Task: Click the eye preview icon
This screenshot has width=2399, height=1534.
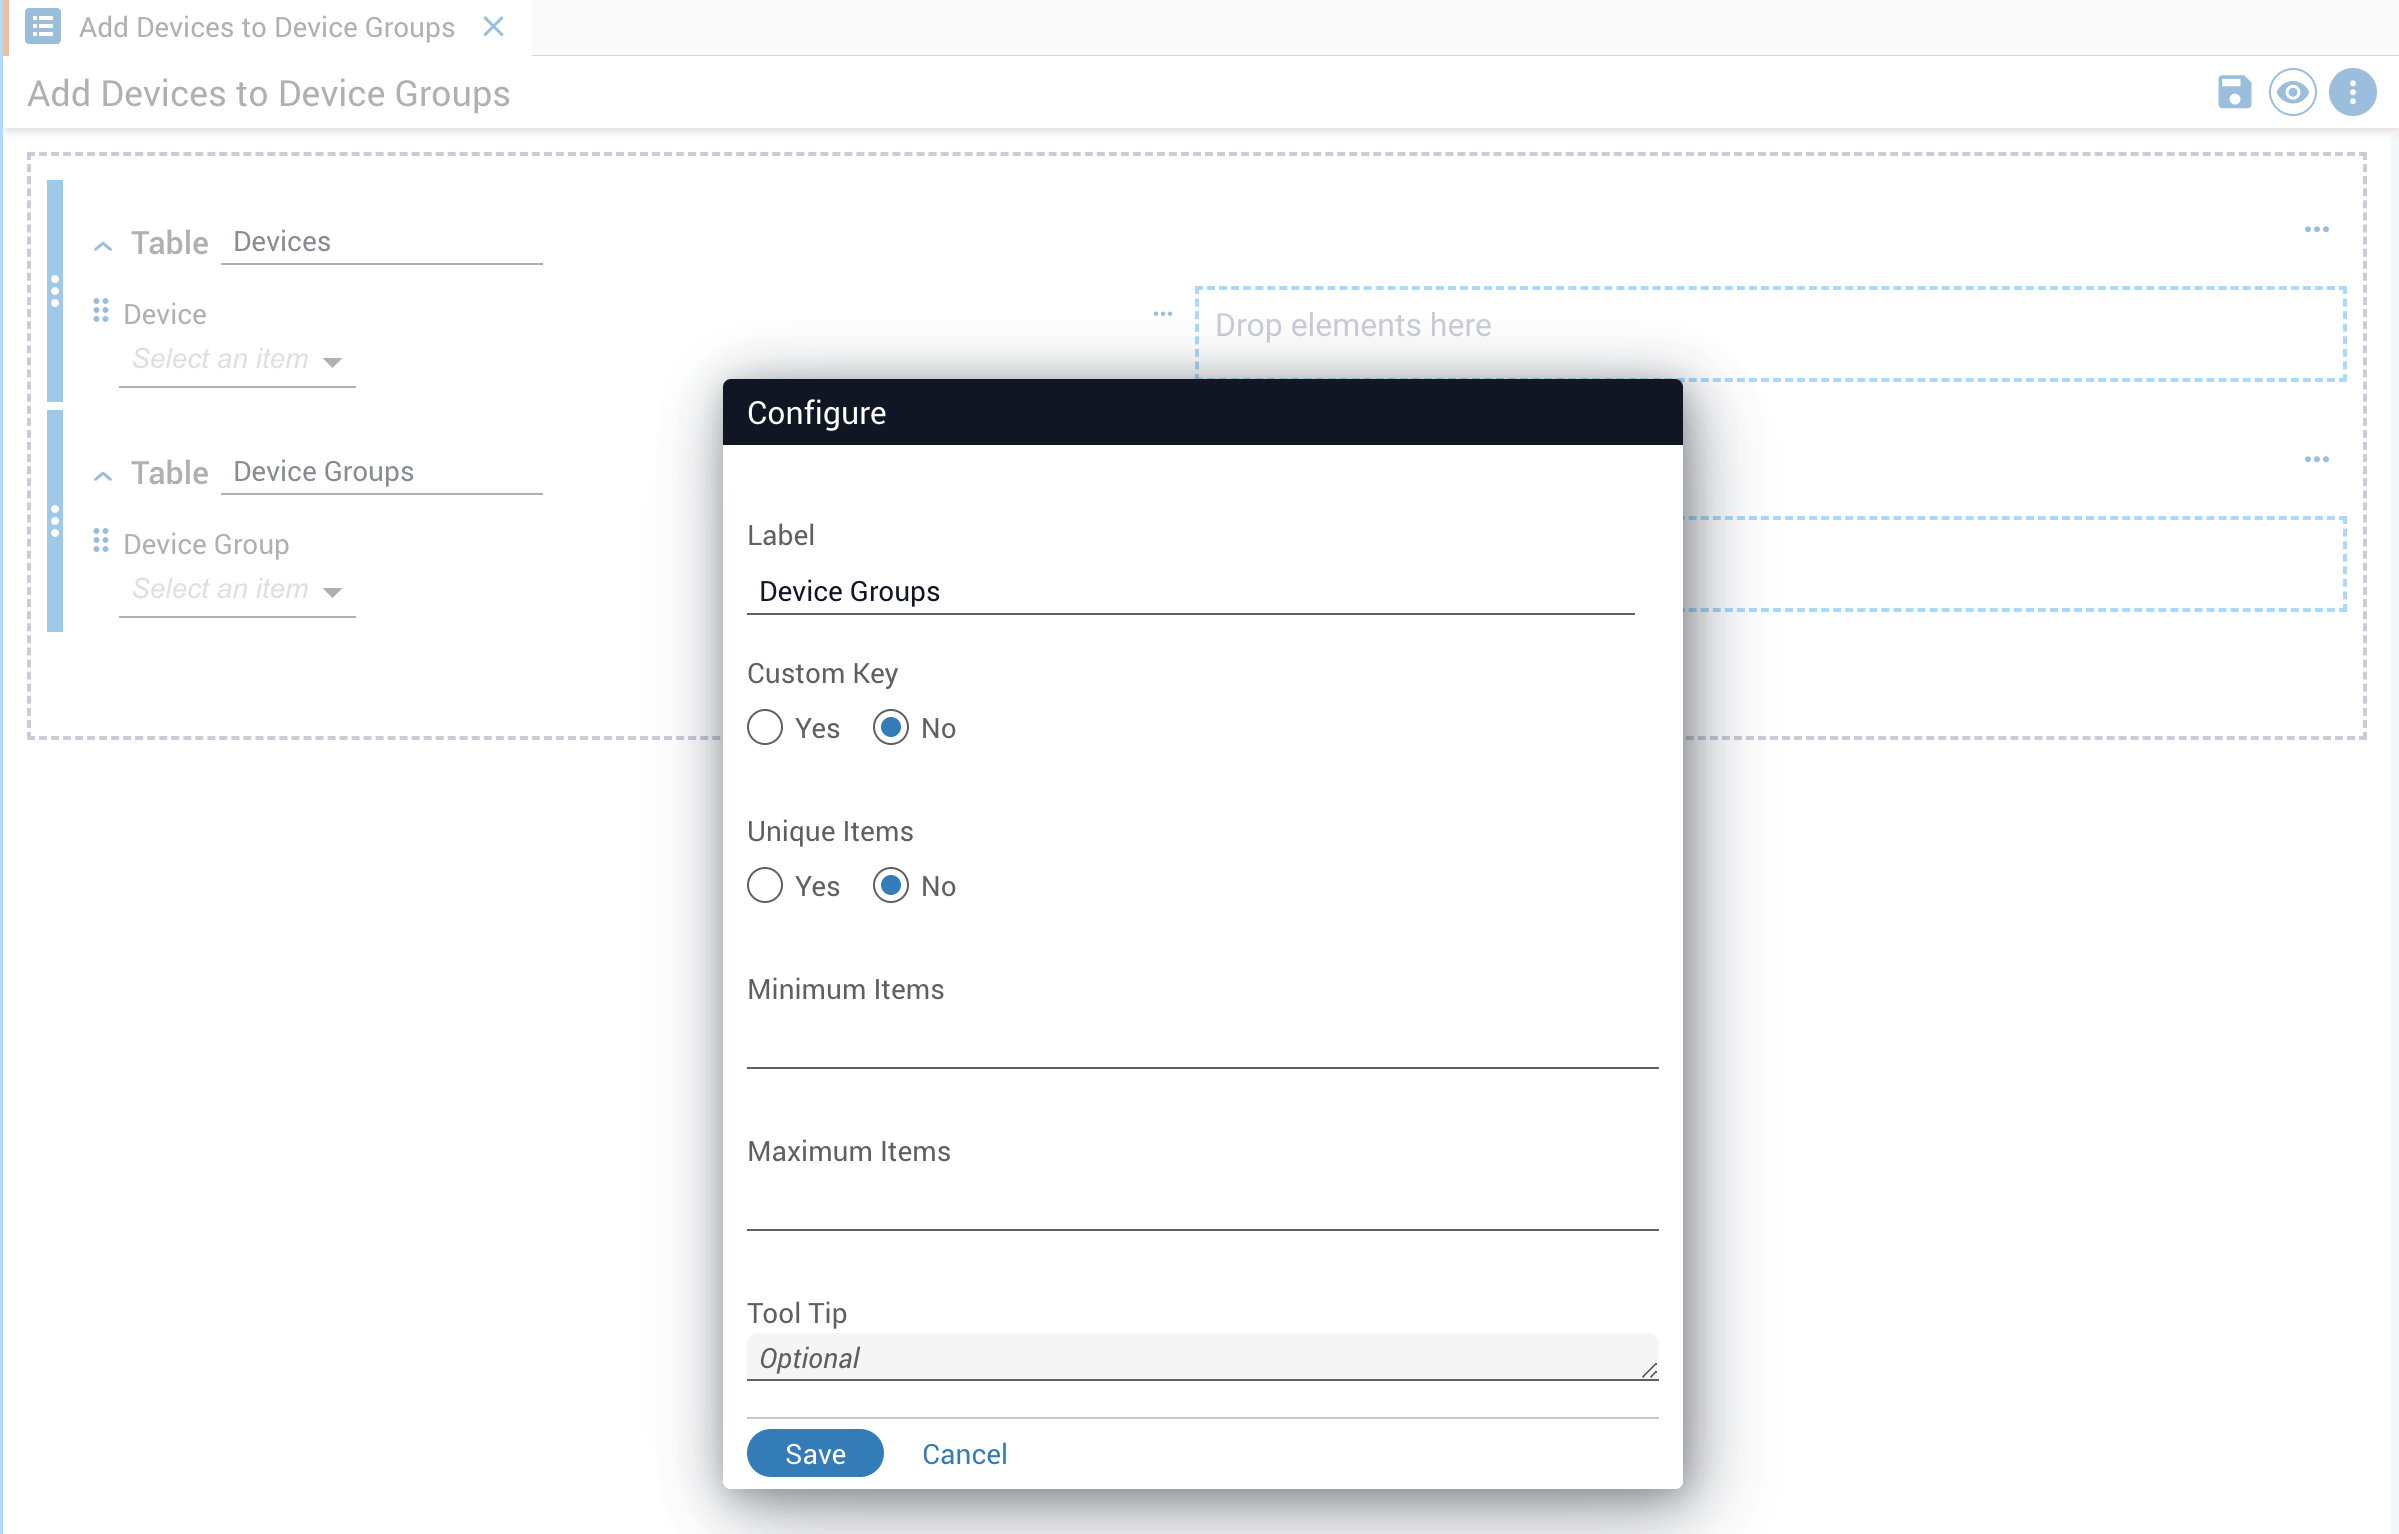Action: [2292, 92]
